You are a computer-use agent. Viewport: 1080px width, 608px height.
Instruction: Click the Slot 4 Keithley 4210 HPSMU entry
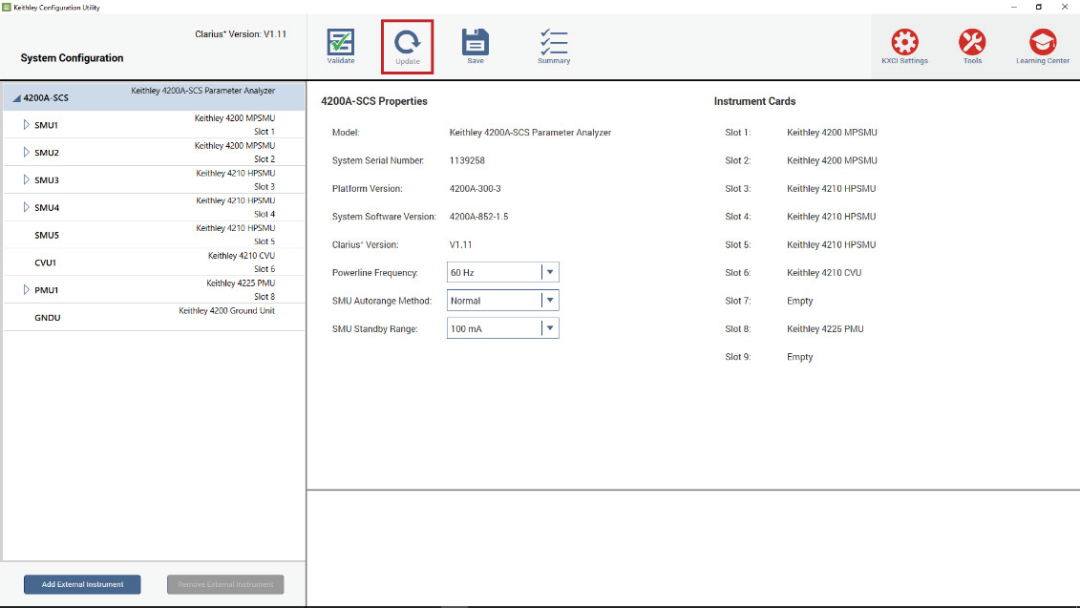coord(831,217)
